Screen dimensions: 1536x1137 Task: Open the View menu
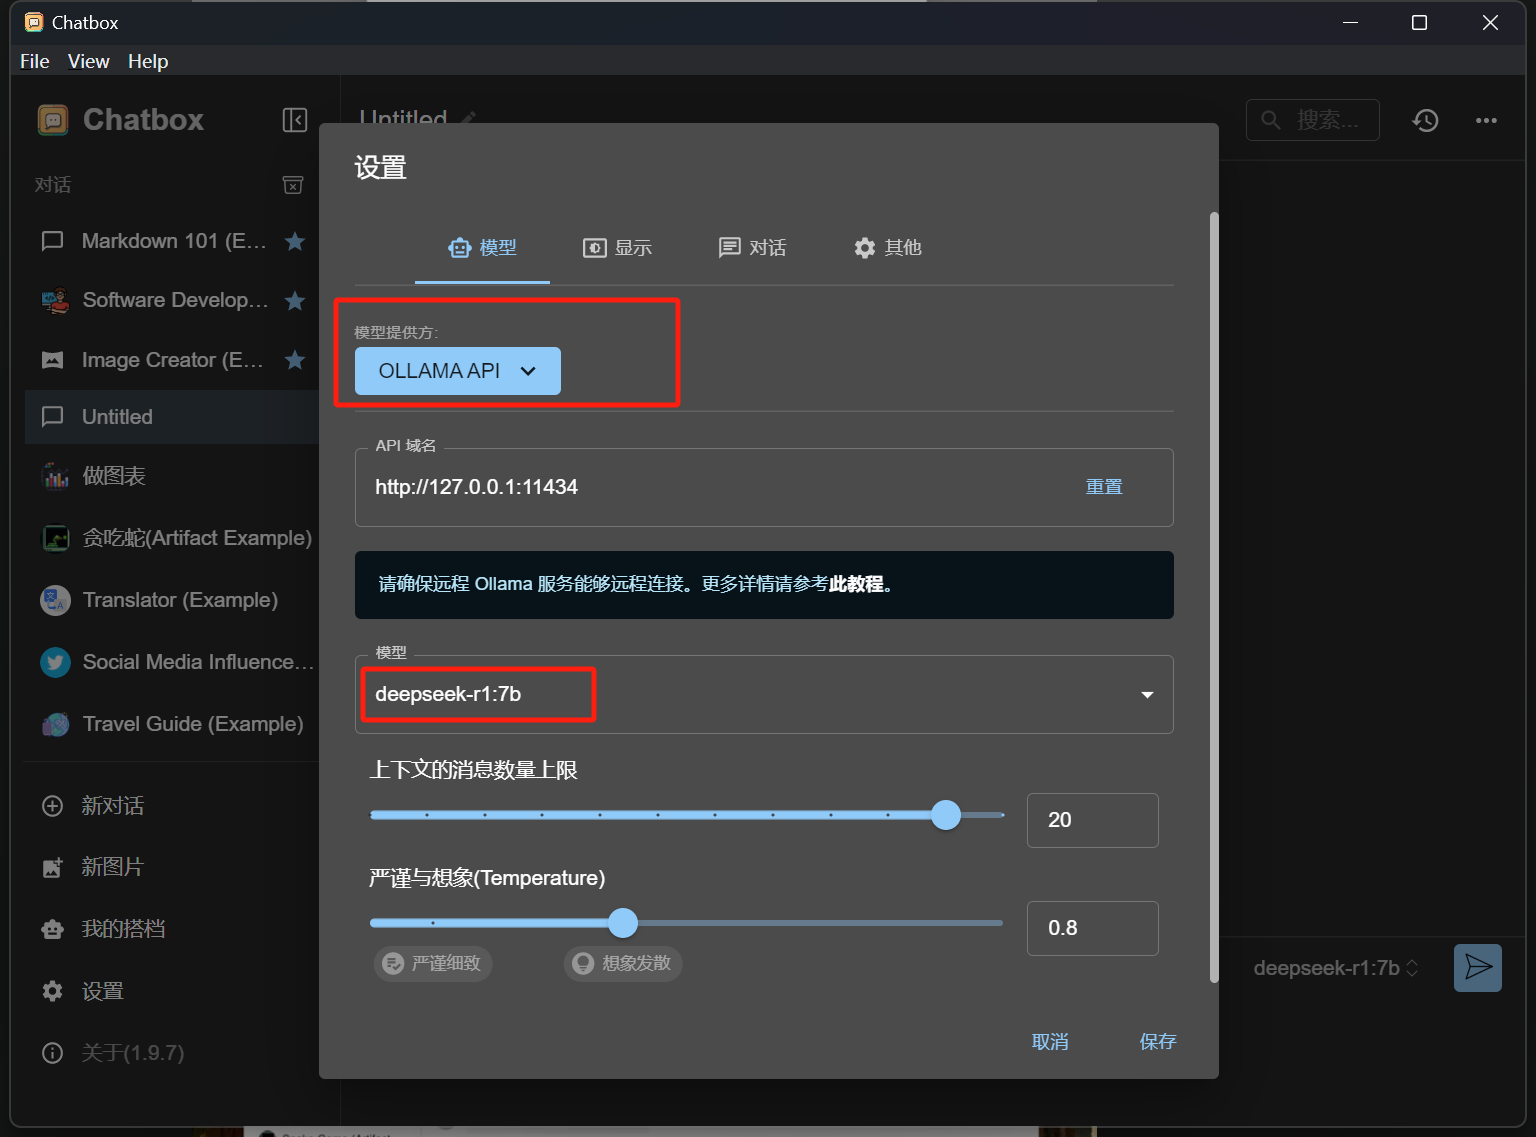pos(89,62)
